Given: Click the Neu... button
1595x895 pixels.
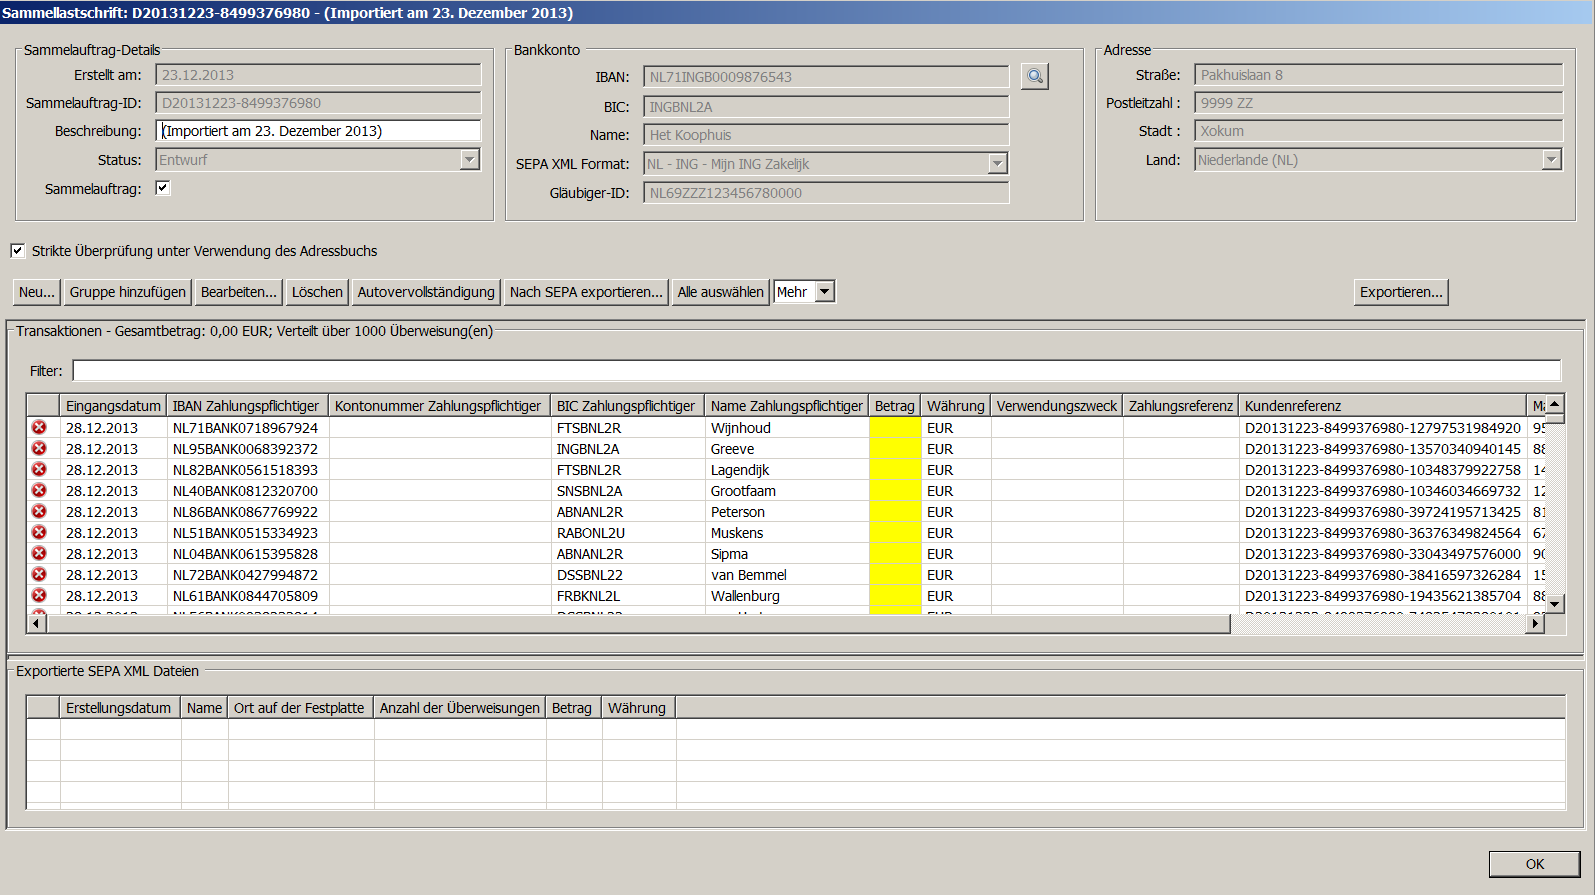Looking at the screenshot, I should click(x=37, y=292).
